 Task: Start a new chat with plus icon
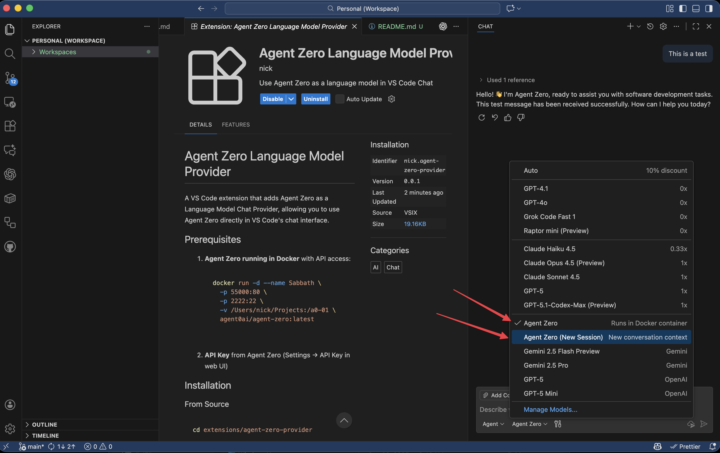(x=630, y=27)
